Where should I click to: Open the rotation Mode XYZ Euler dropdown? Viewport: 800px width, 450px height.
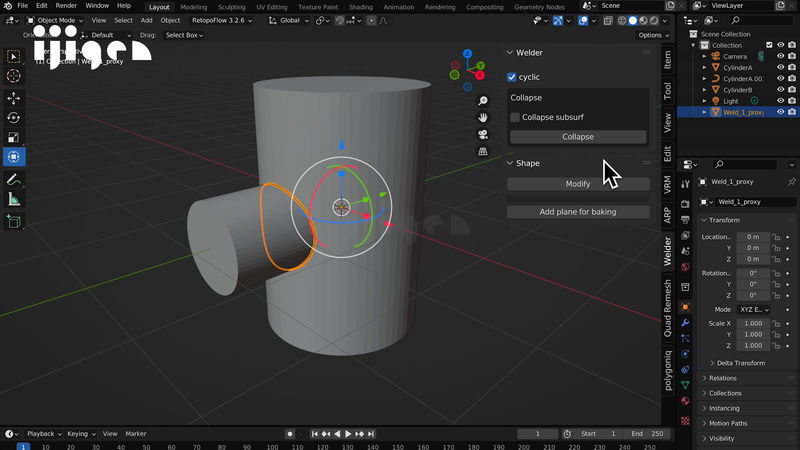pyautogui.click(x=752, y=310)
